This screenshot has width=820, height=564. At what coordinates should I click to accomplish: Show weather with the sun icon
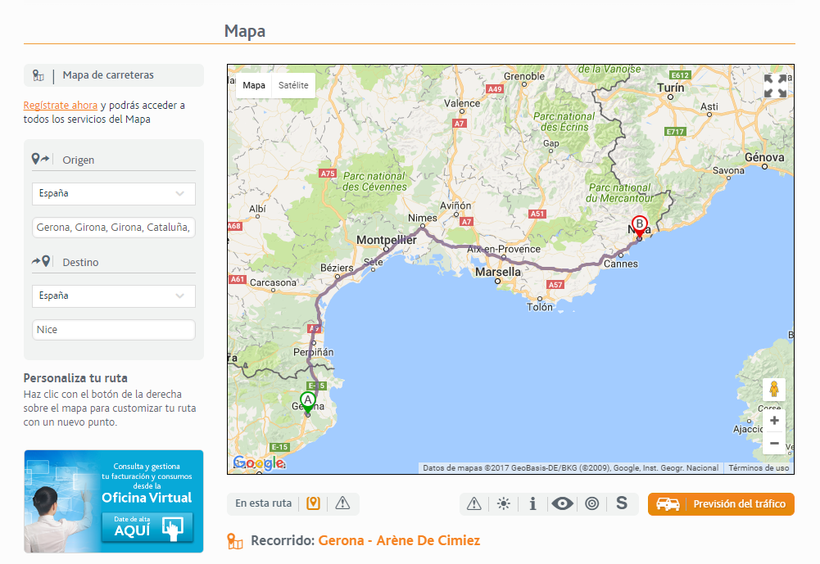click(503, 504)
